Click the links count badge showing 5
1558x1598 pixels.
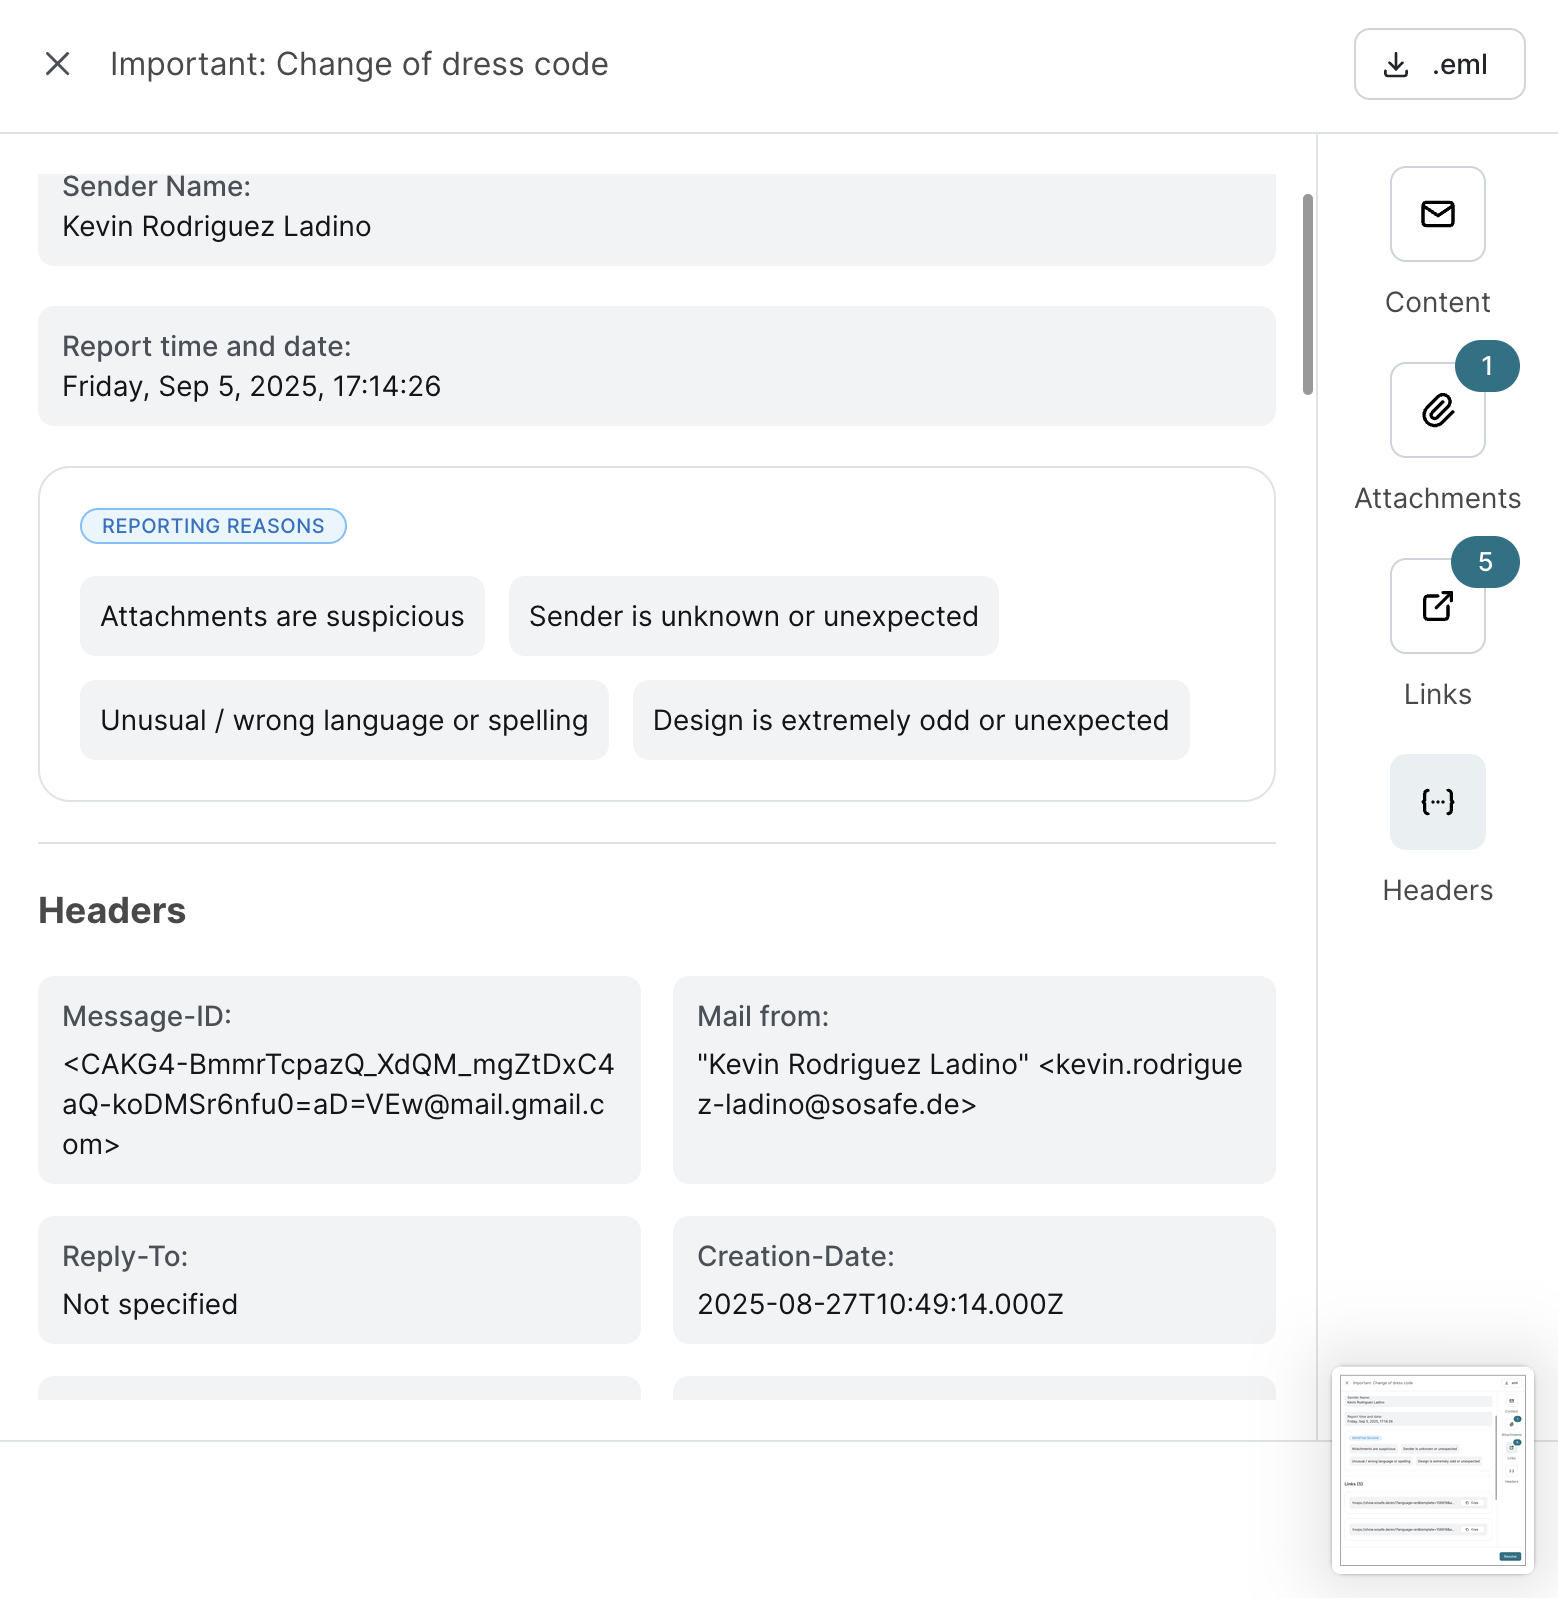point(1485,563)
